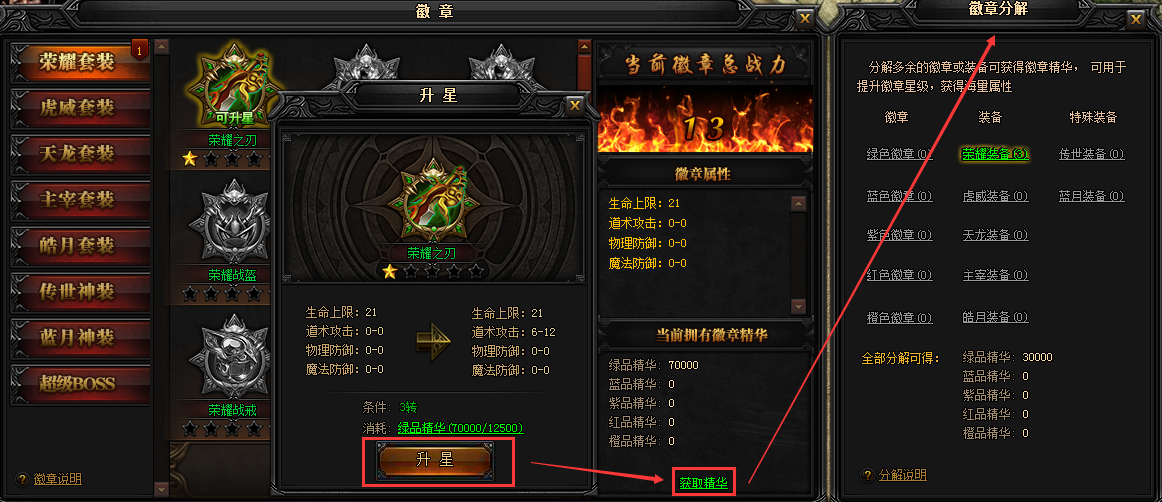Open the 获取精华 link

tap(703, 484)
